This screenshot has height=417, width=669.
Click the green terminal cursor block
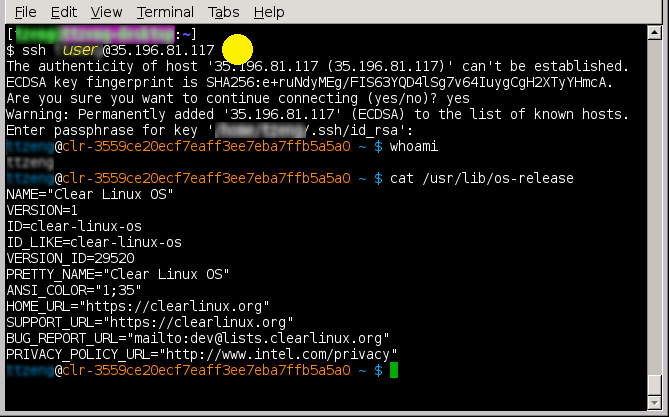tap(394, 370)
